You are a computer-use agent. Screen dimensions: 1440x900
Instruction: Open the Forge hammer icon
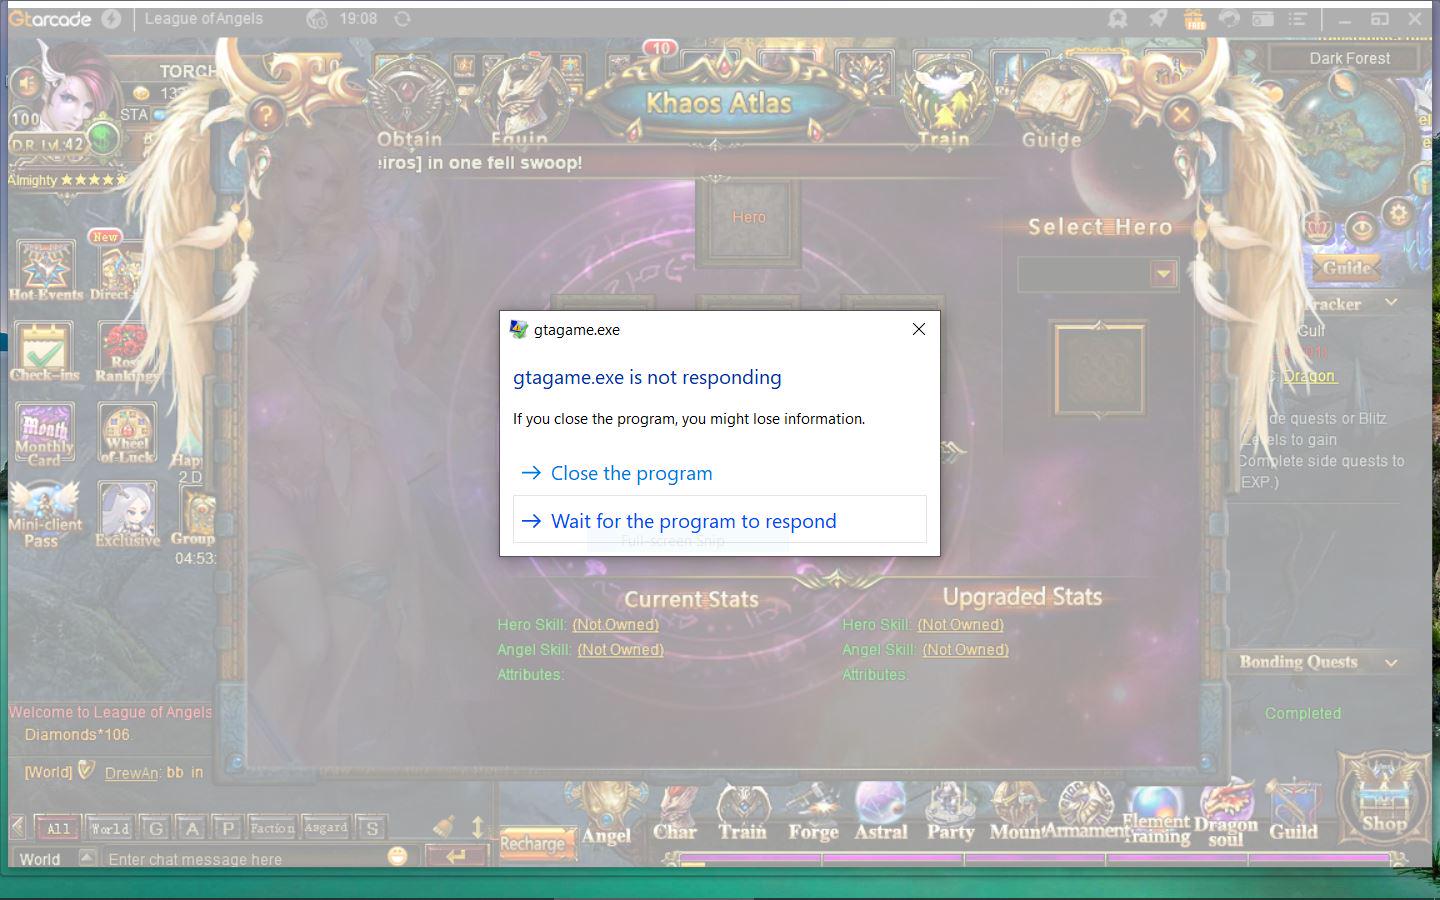tap(812, 813)
